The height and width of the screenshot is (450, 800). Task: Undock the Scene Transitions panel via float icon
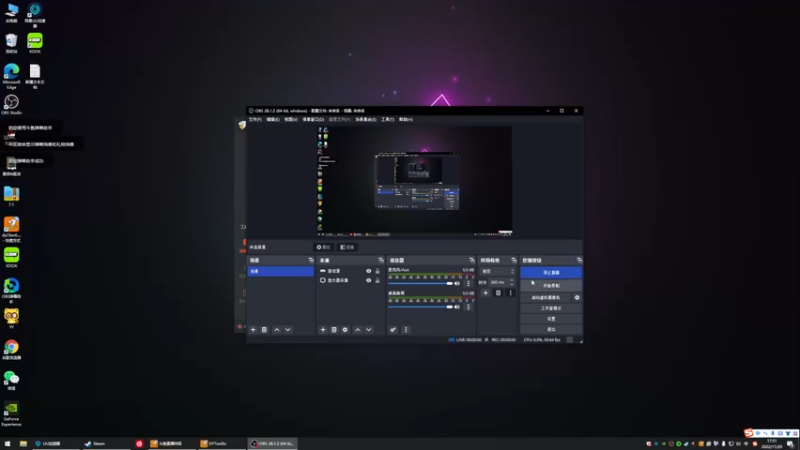tap(514, 260)
